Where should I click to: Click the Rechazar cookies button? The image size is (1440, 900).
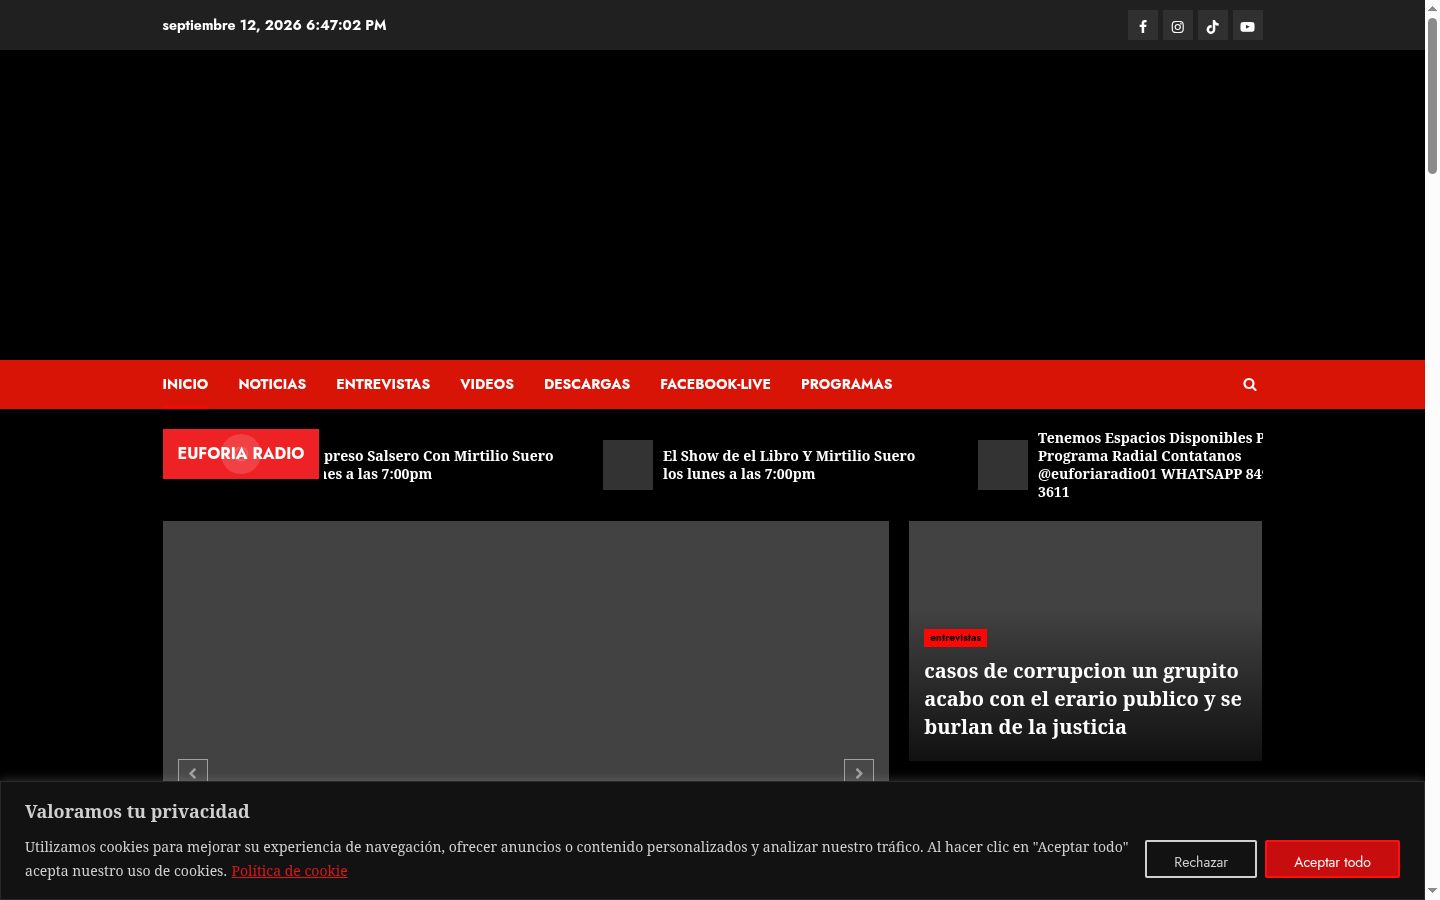coord(1201,860)
